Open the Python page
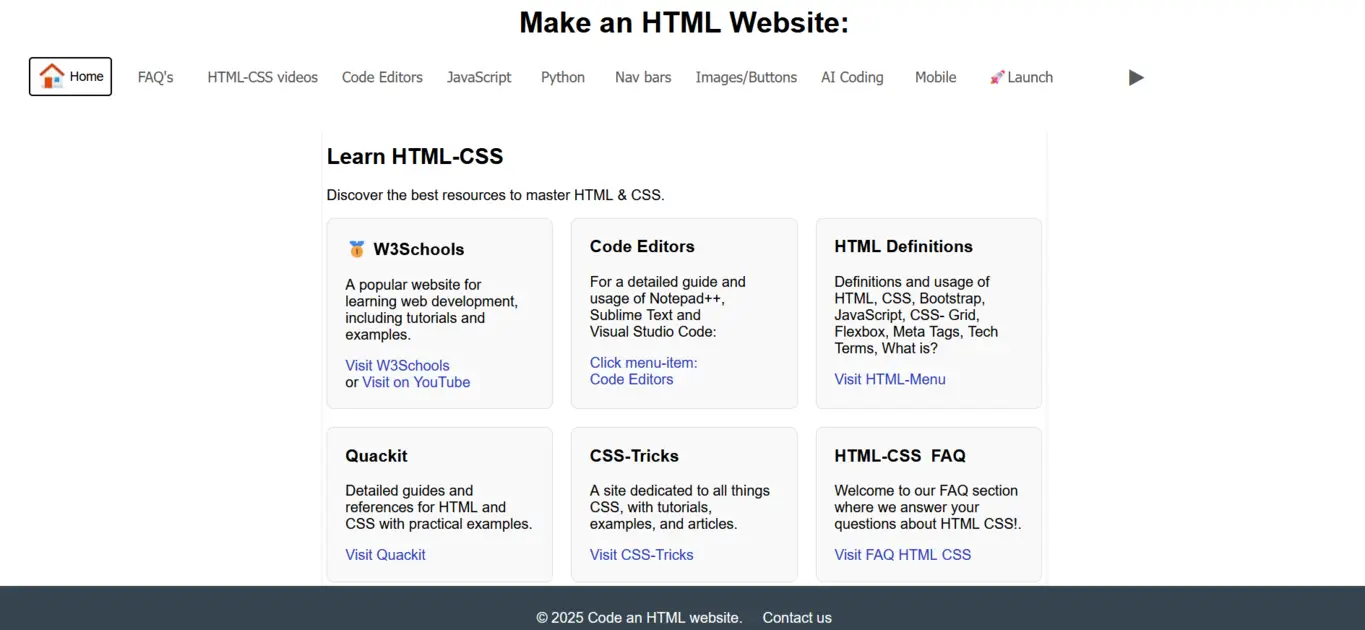The height and width of the screenshot is (630, 1365). [x=562, y=77]
